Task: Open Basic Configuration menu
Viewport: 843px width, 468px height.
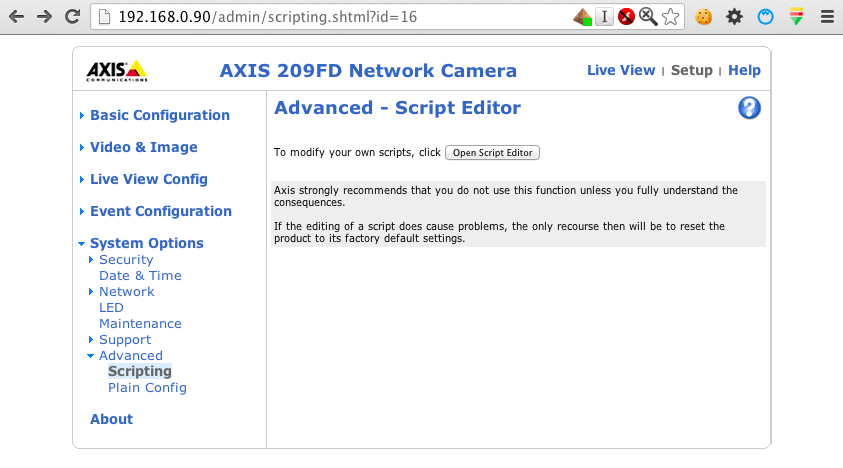Action: pos(160,115)
